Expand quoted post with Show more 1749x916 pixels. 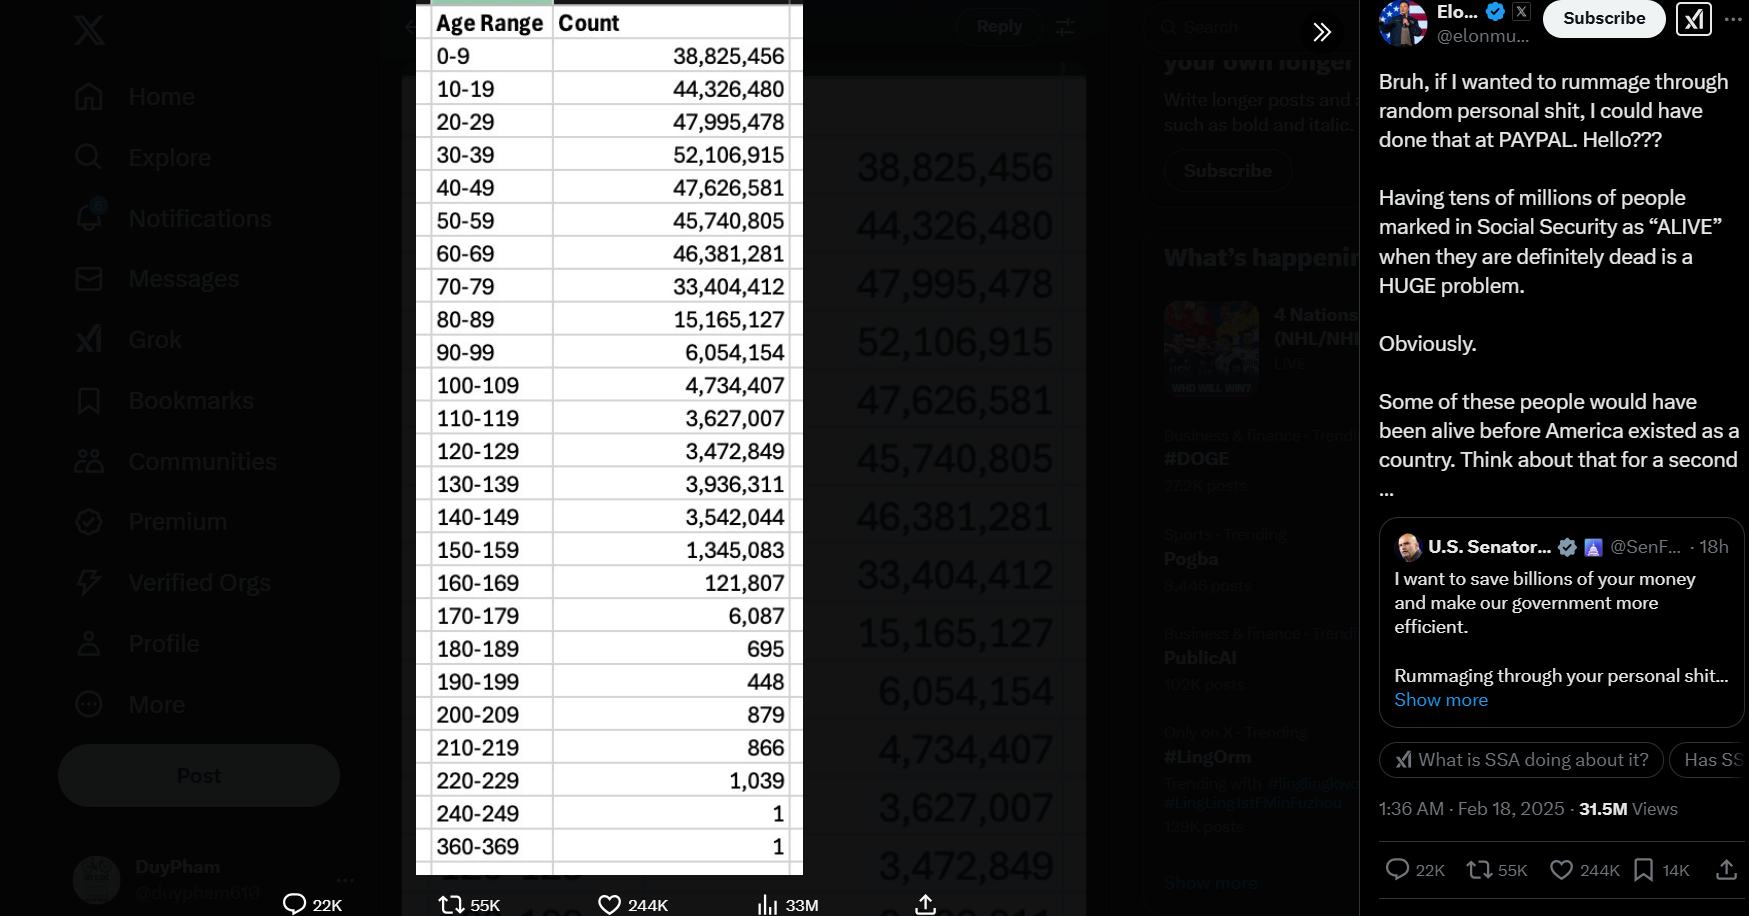point(1440,700)
